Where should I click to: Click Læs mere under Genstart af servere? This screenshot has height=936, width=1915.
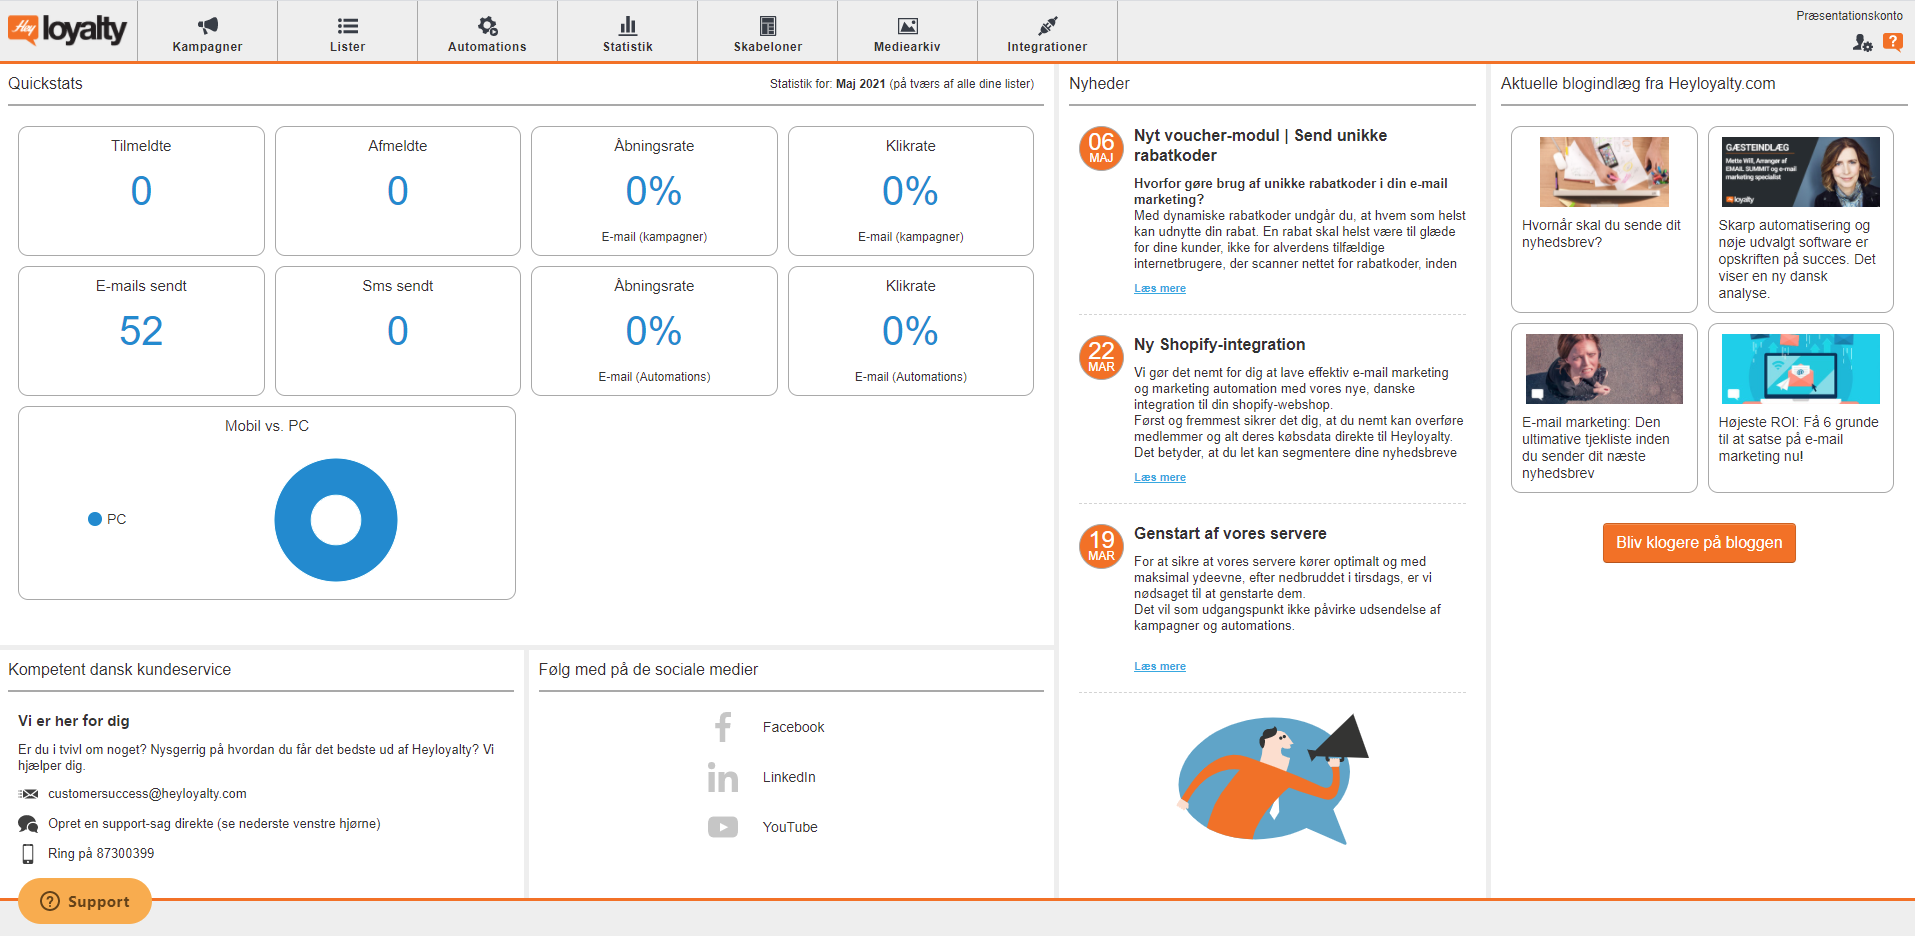coord(1160,666)
